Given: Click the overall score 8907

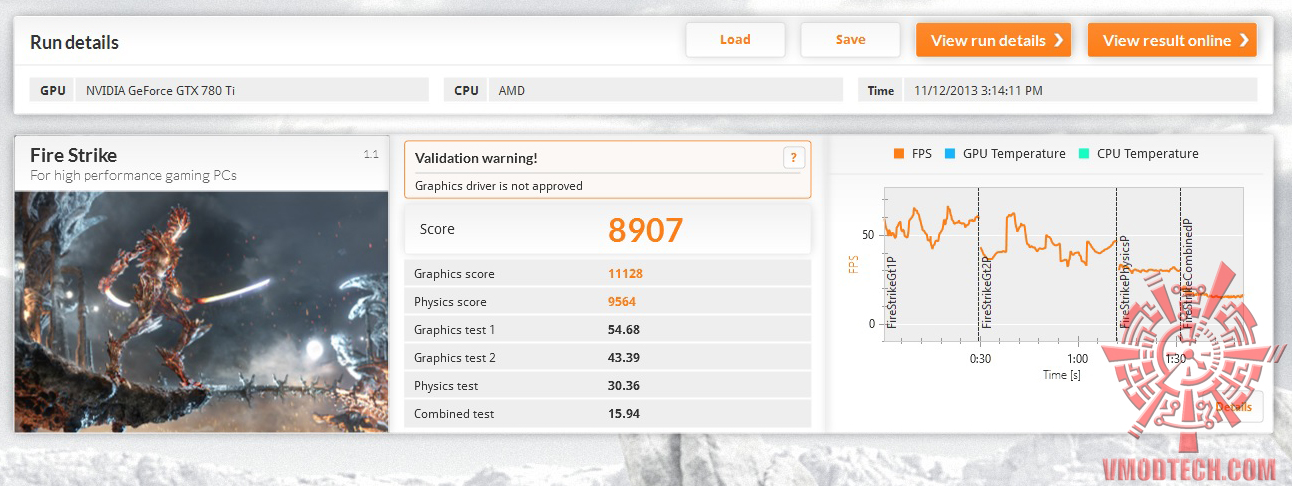Looking at the screenshot, I should (x=645, y=230).
